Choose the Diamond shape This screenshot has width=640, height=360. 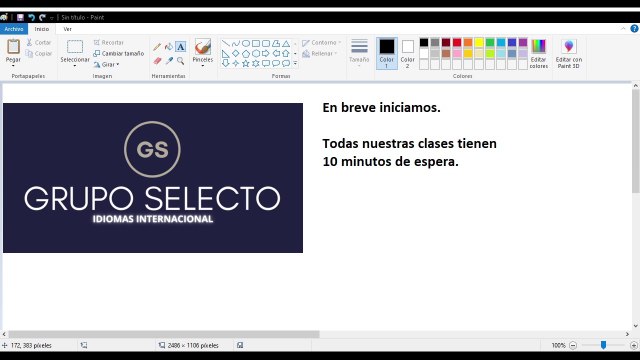coord(236,53)
